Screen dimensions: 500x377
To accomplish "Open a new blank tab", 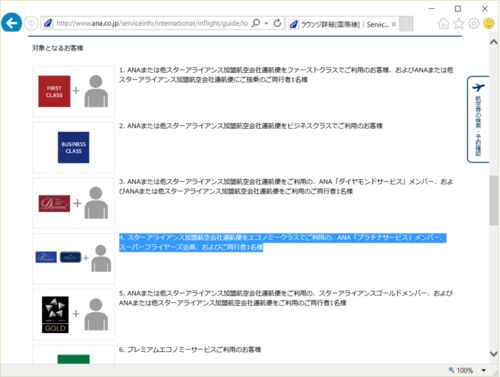I will (x=406, y=24).
